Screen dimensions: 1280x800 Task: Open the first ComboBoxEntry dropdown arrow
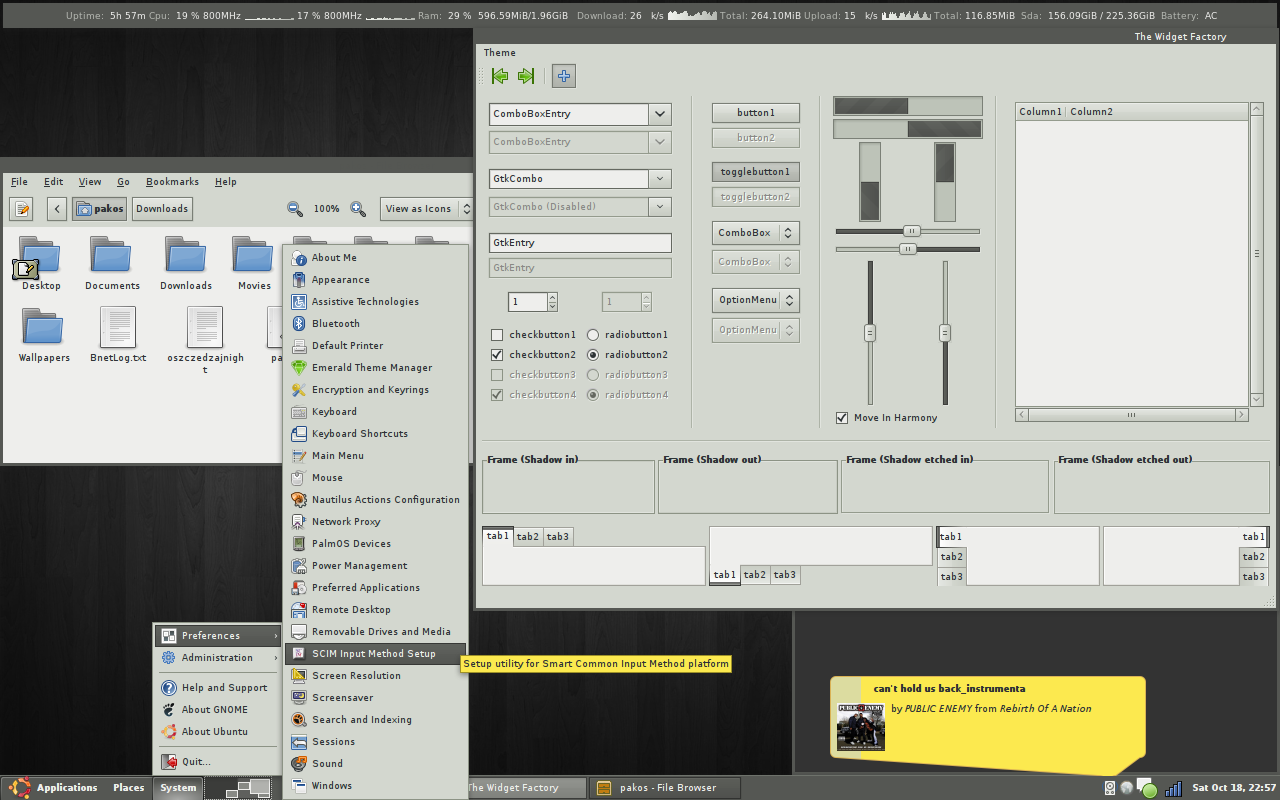coord(660,114)
